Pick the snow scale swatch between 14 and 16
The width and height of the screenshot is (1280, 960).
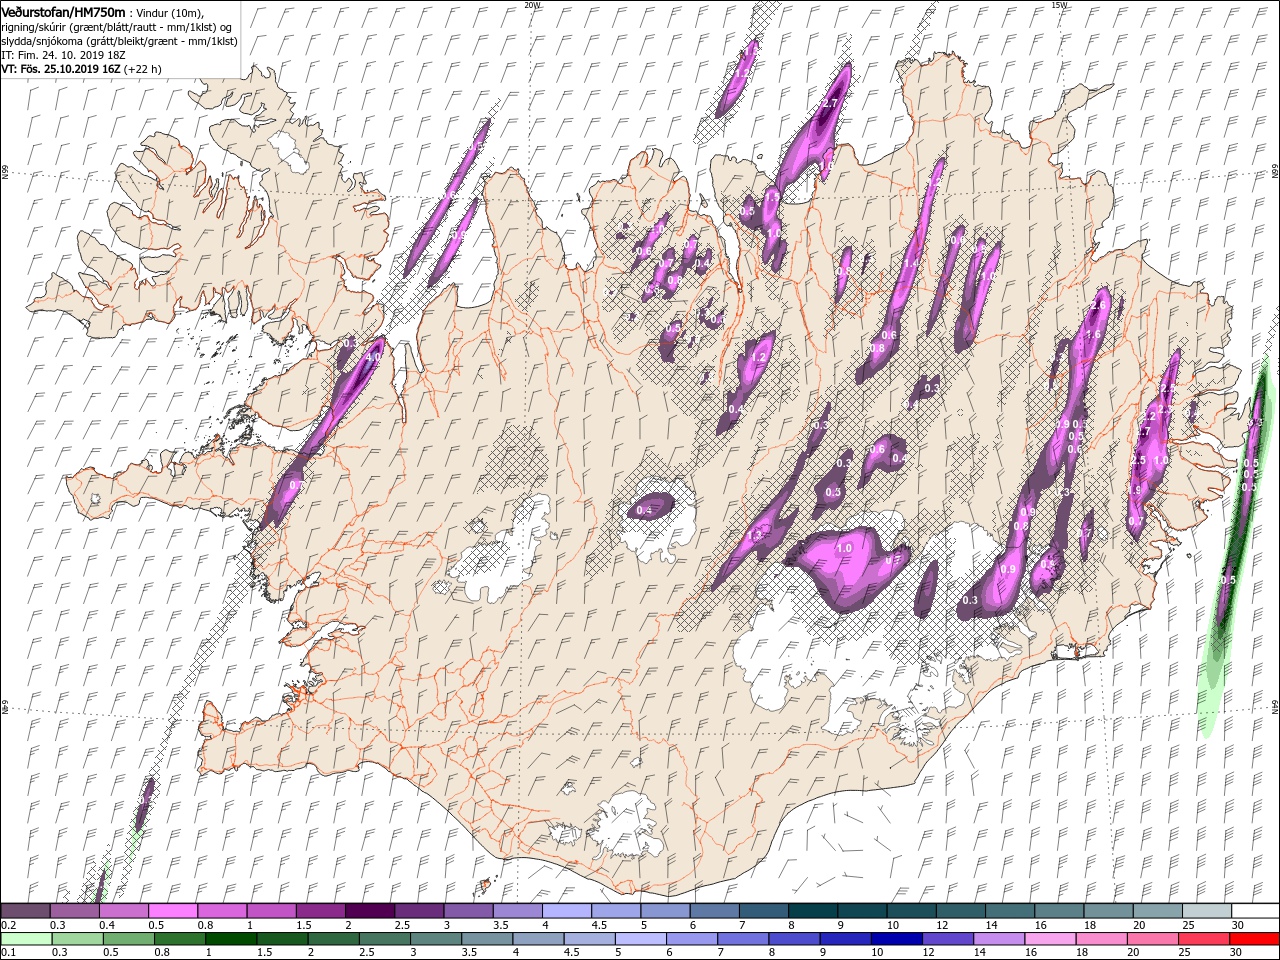pos(1010,910)
